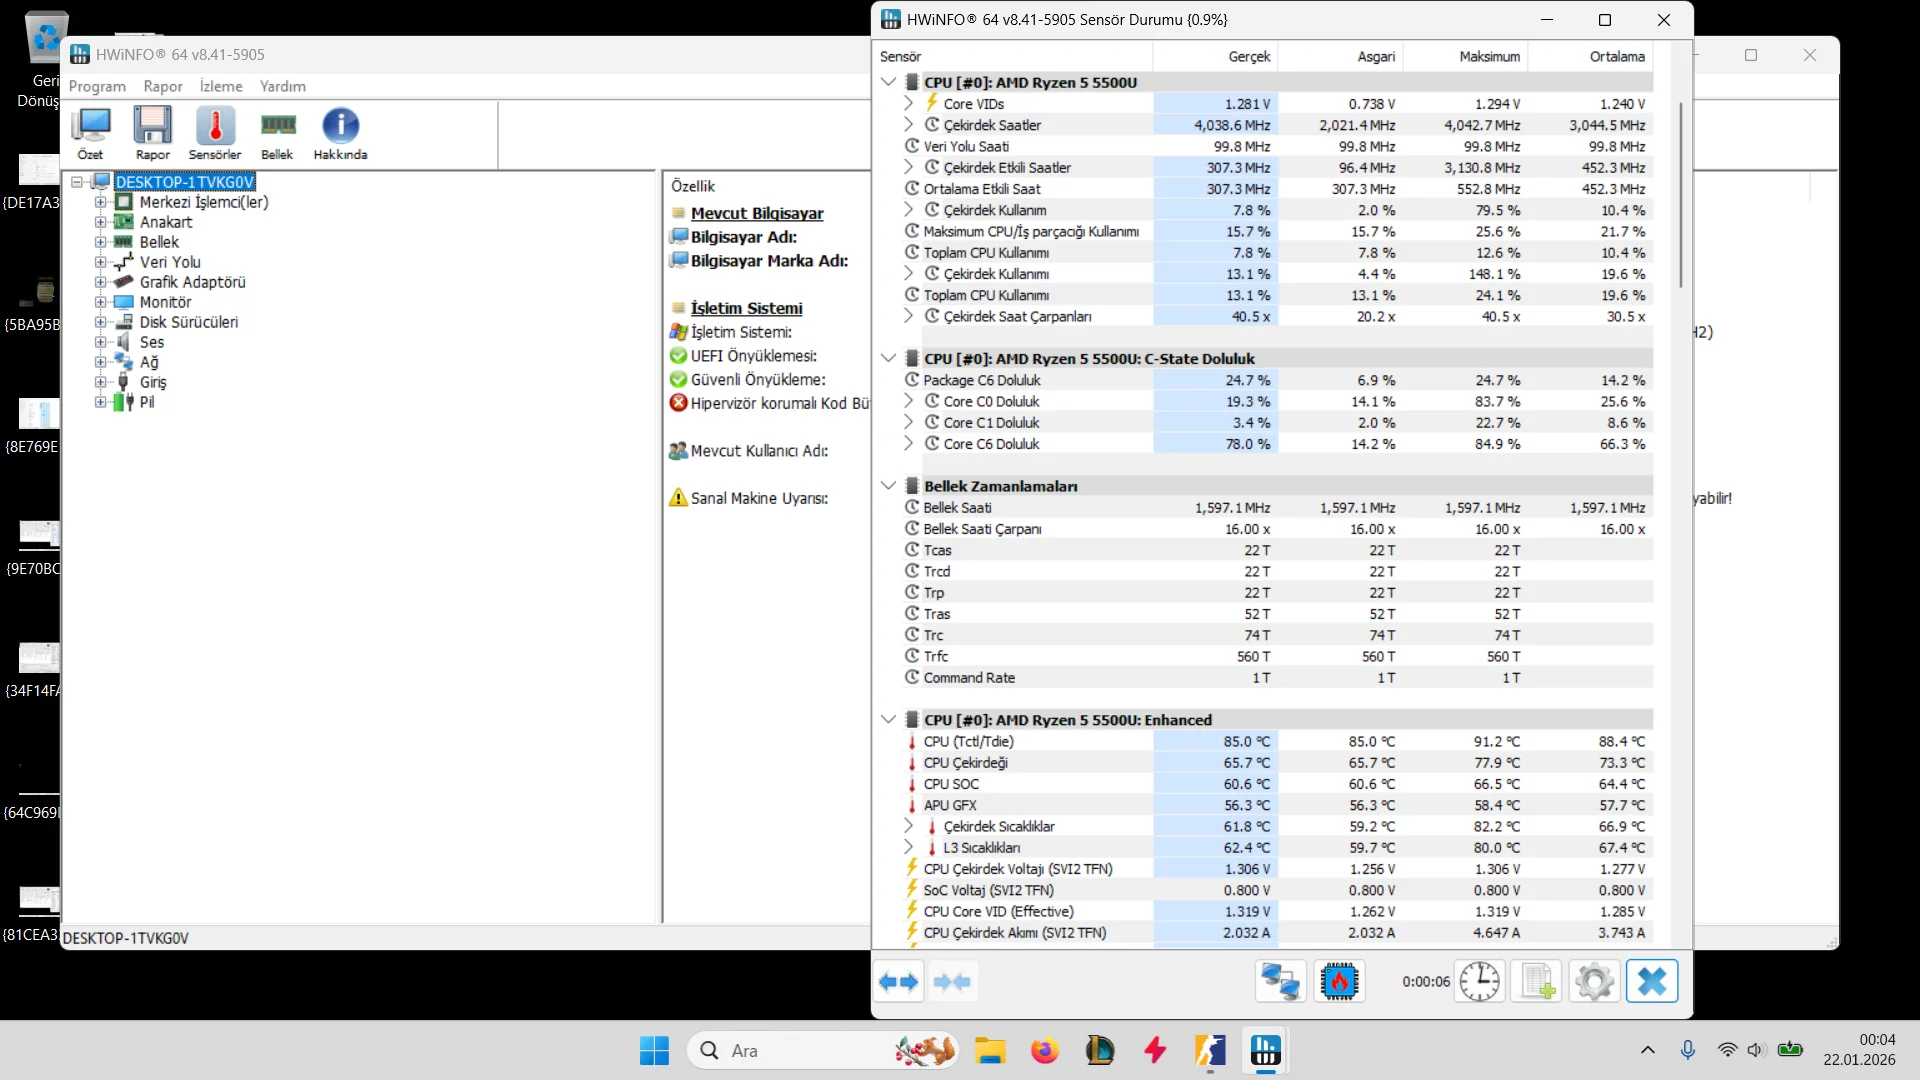Open the İzleme menu
This screenshot has width=1920, height=1080.
click(221, 86)
